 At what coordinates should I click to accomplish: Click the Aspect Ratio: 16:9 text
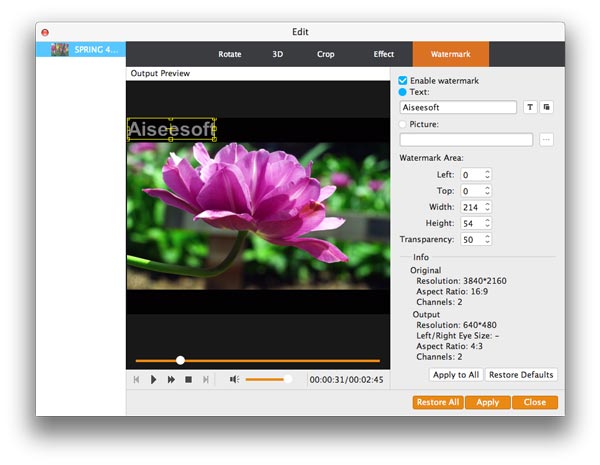[452, 292]
